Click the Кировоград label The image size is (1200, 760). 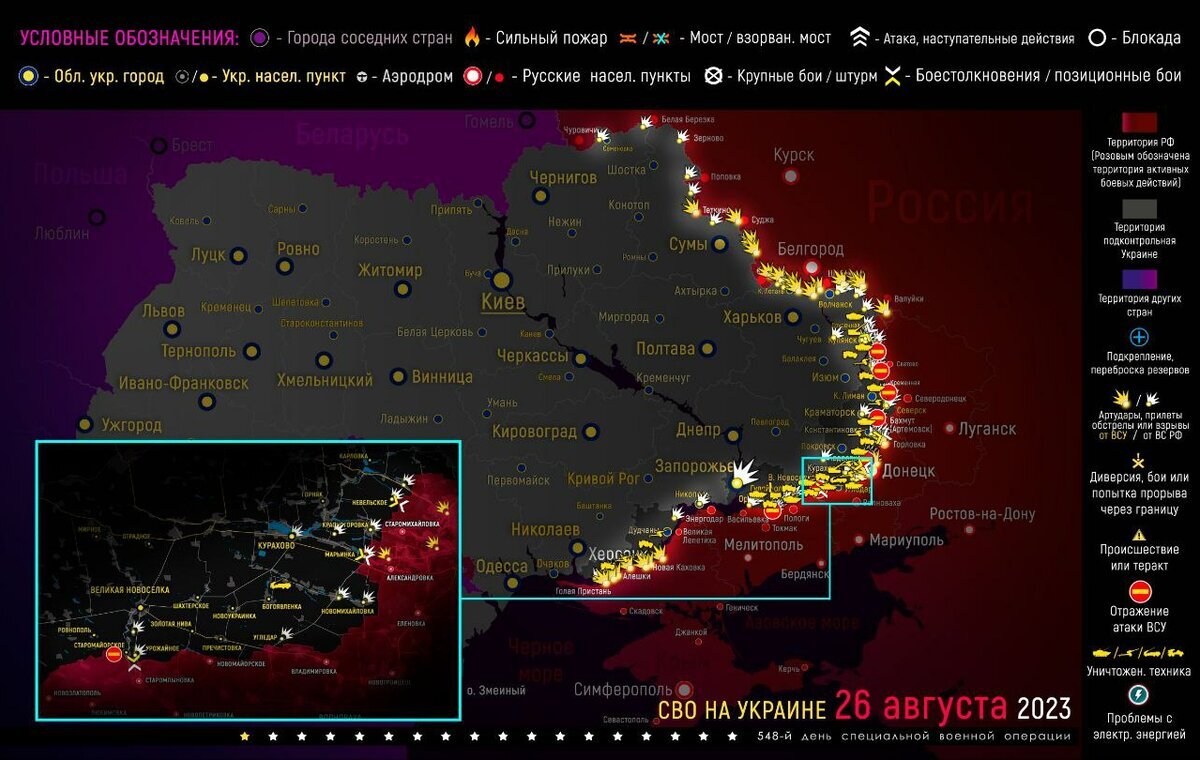click(x=534, y=432)
